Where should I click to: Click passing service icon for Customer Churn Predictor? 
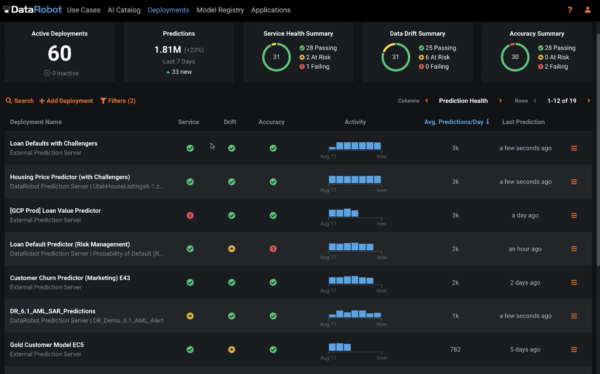pyautogui.click(x=190, y=283)
